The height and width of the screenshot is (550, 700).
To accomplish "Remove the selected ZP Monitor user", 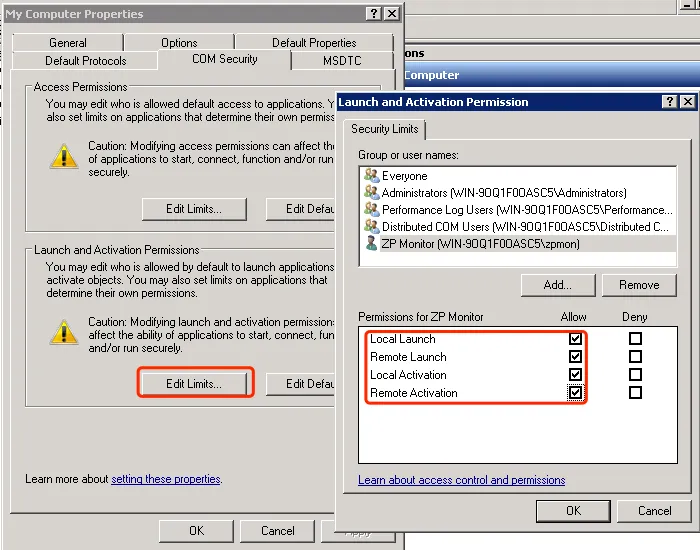I will coord(639,285).
